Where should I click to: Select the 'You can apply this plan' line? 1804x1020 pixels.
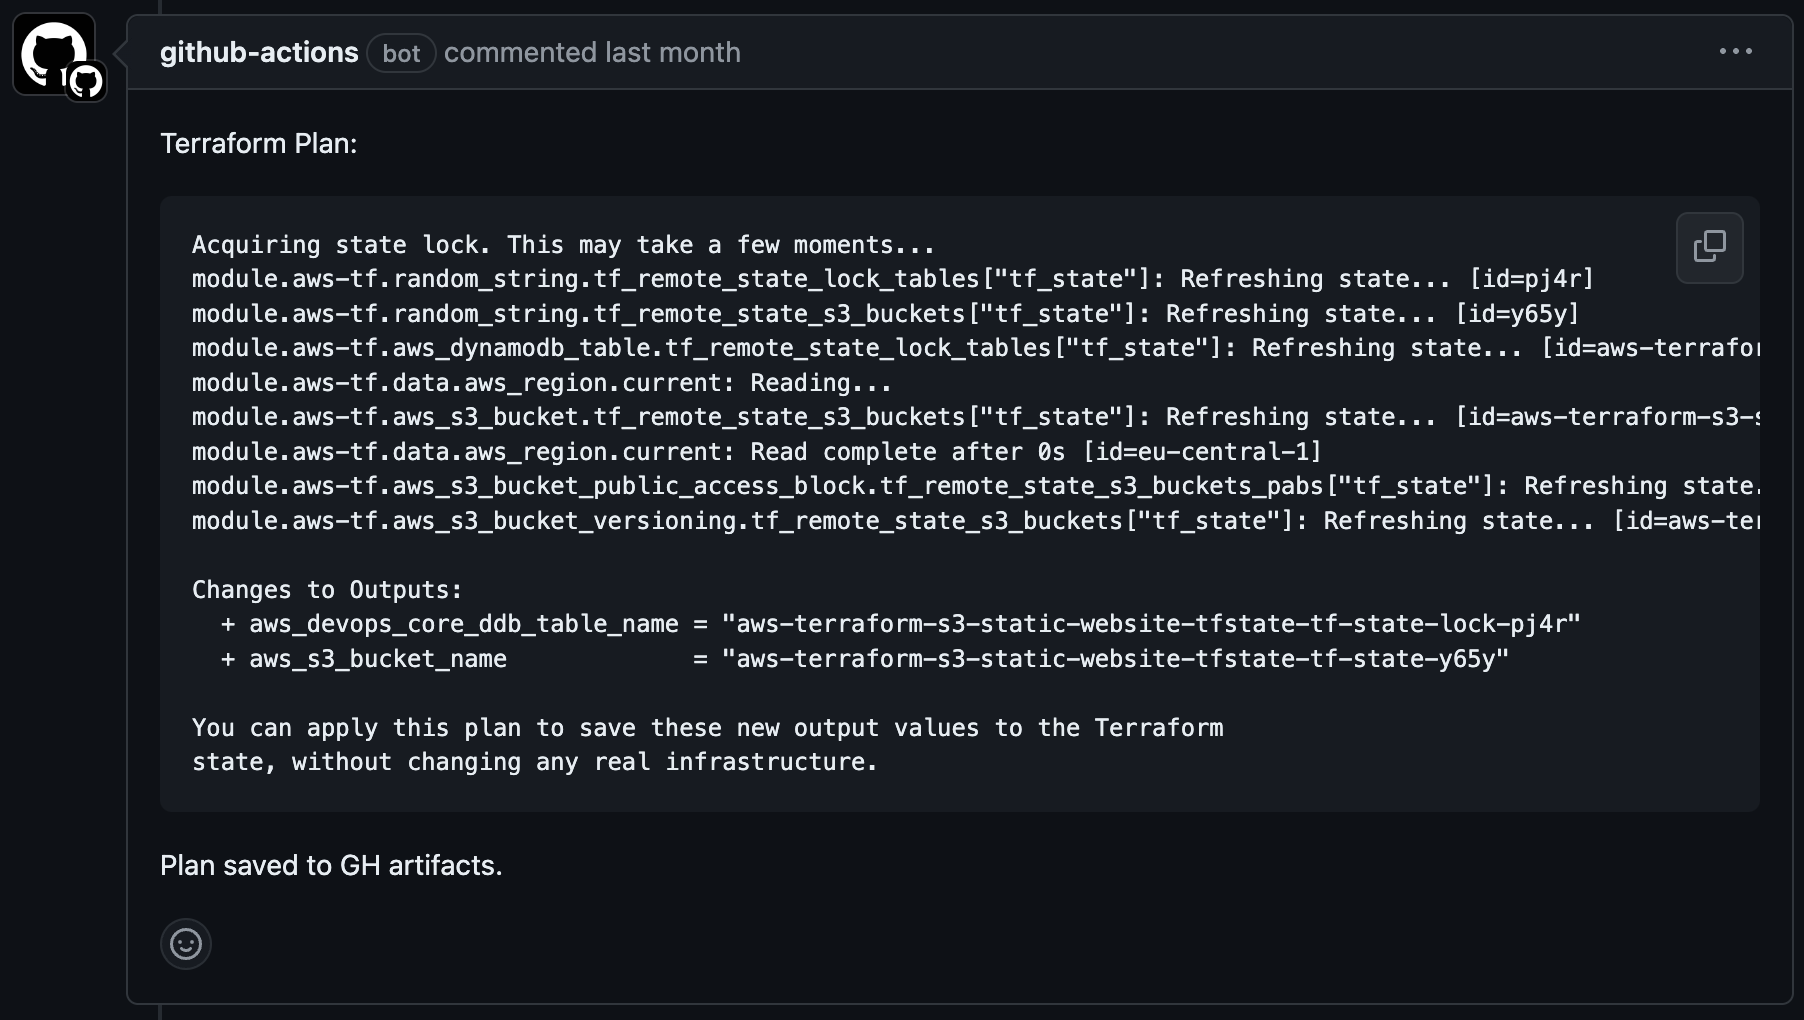(708, 728)
